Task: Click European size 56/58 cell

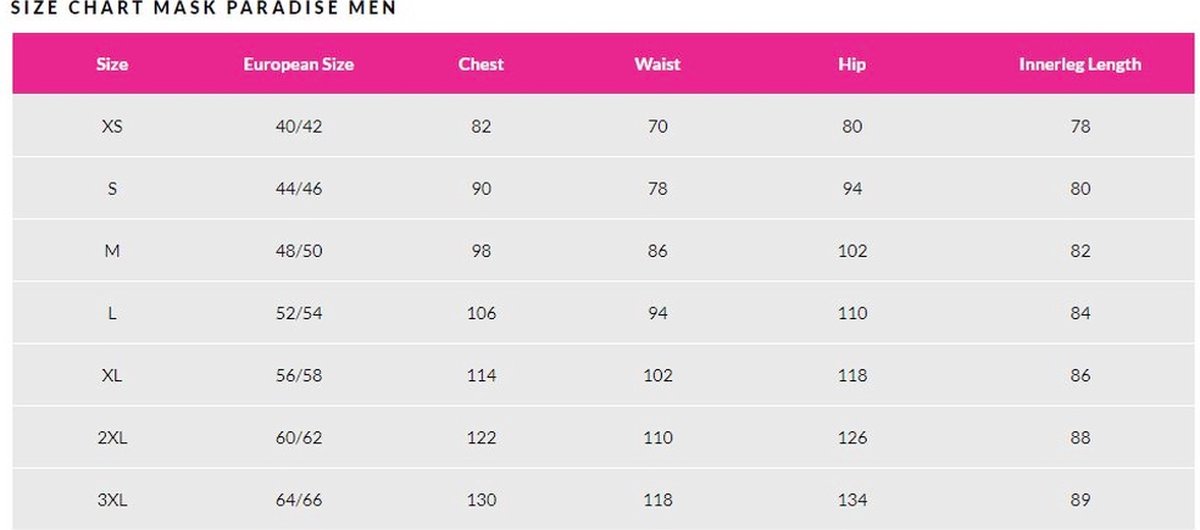Action: coord(298,376)
